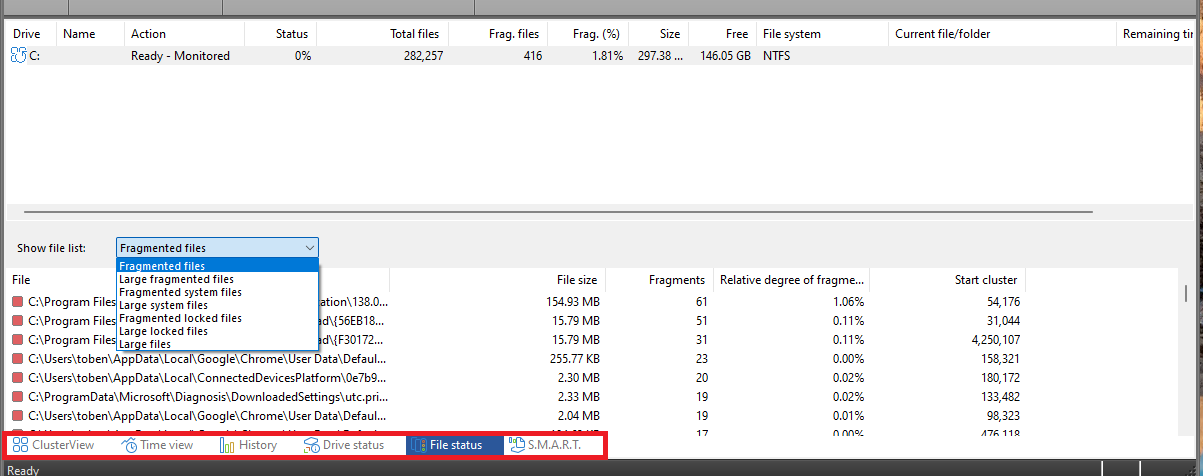Click red icon beside ConnectedDevicesPlatform file
The image size is (1203, 476).
tap(17, 378)
